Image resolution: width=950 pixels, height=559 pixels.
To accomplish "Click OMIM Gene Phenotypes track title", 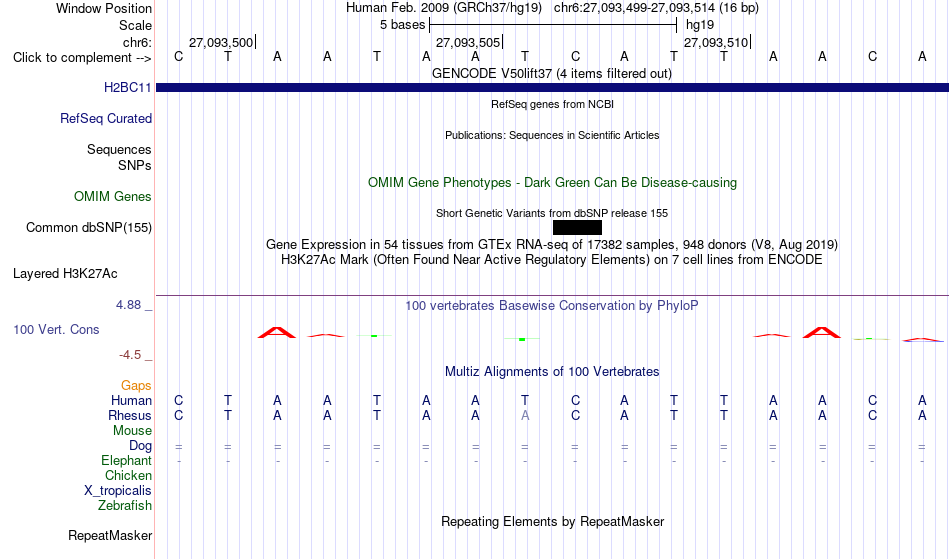I will 553,183.
